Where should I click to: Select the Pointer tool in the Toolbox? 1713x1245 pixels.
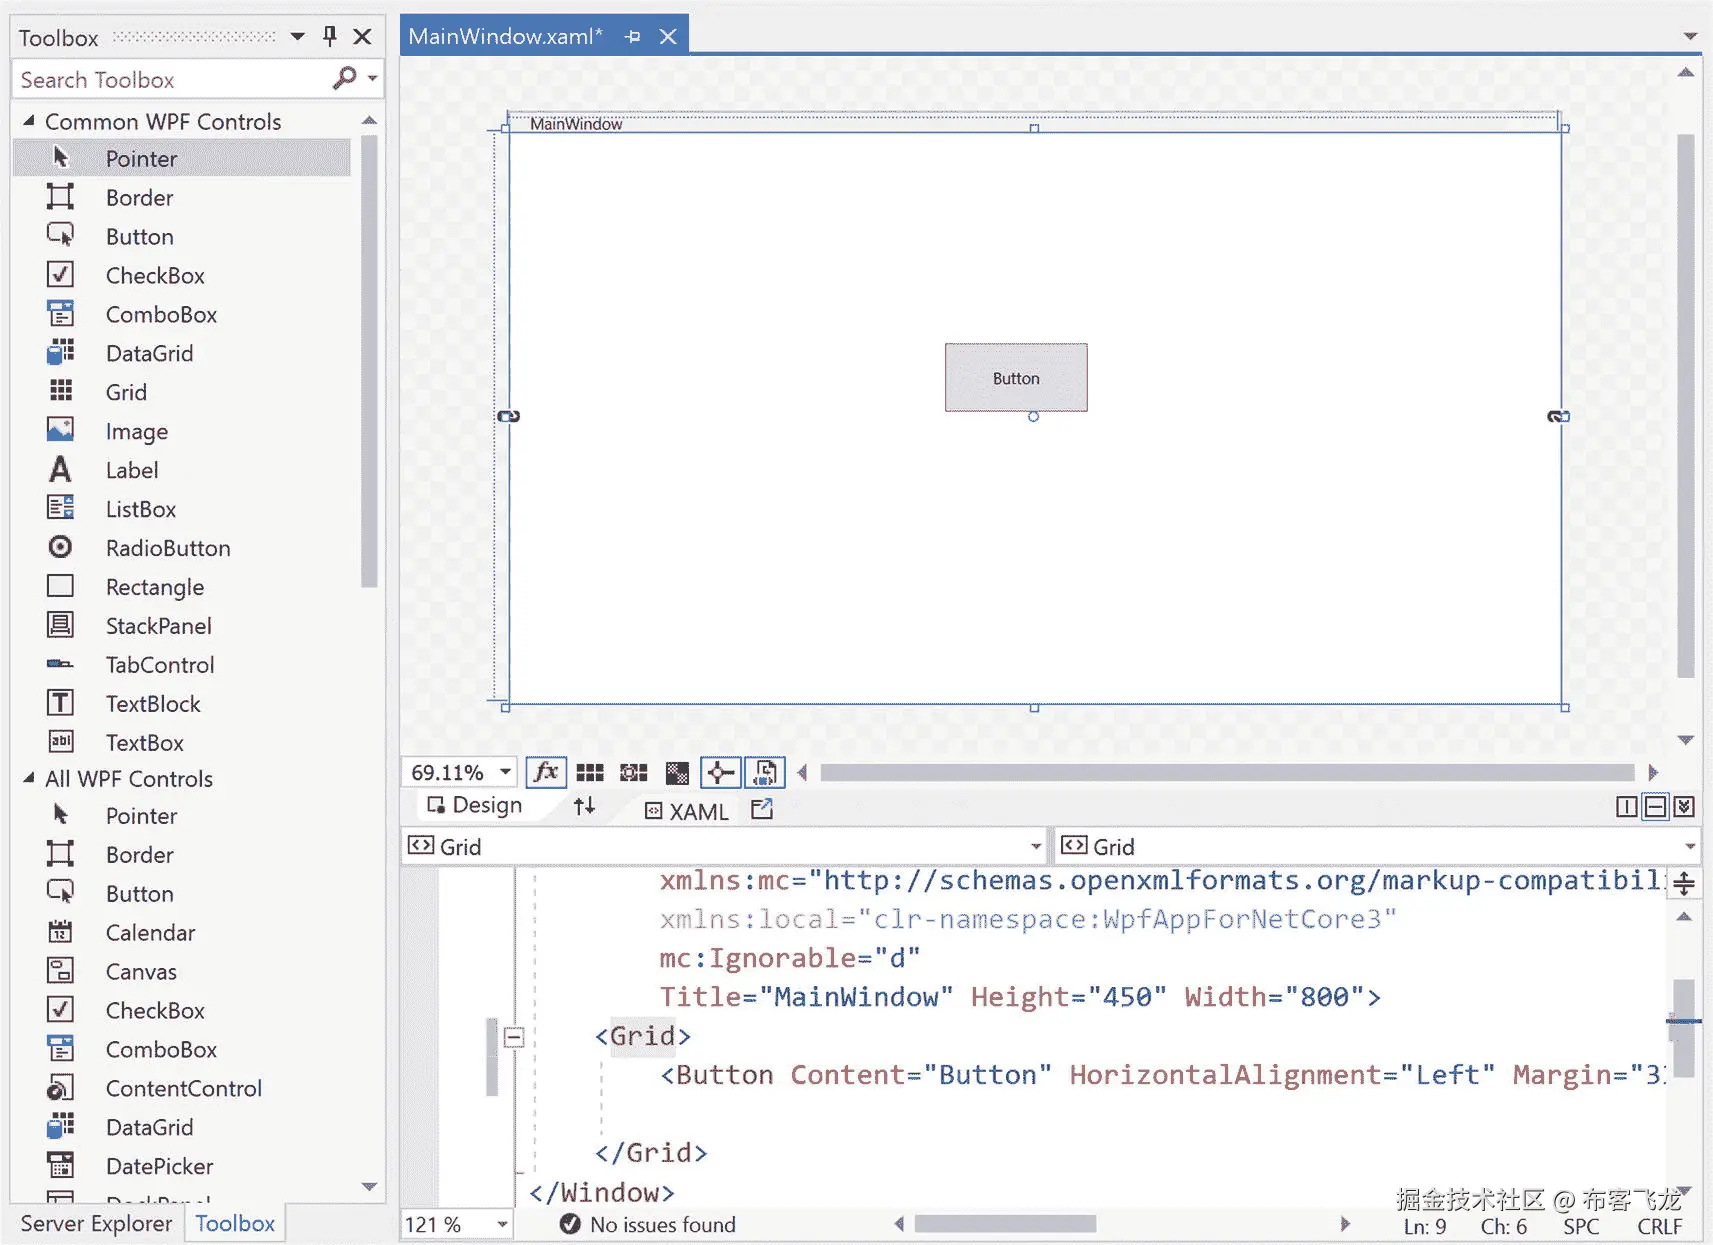141,158
